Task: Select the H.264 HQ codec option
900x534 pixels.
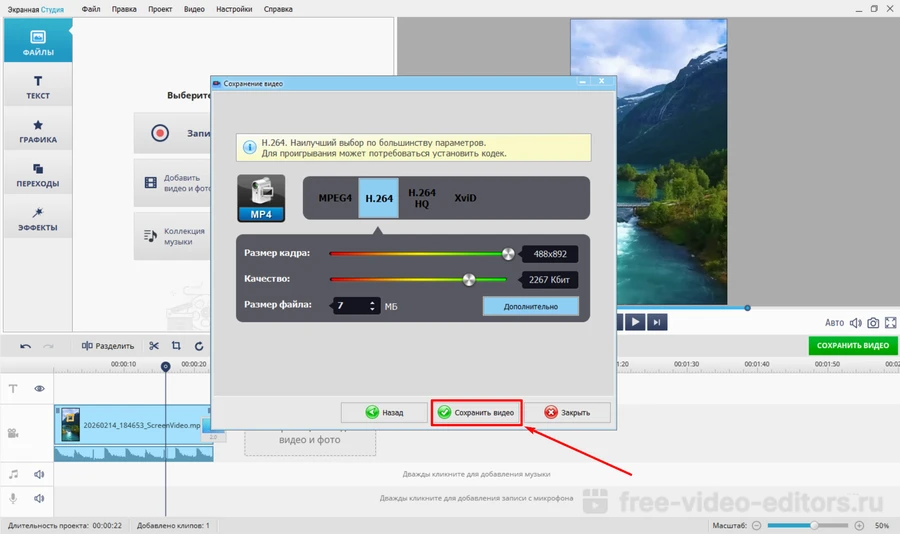Action: click(x=422, y=198)
